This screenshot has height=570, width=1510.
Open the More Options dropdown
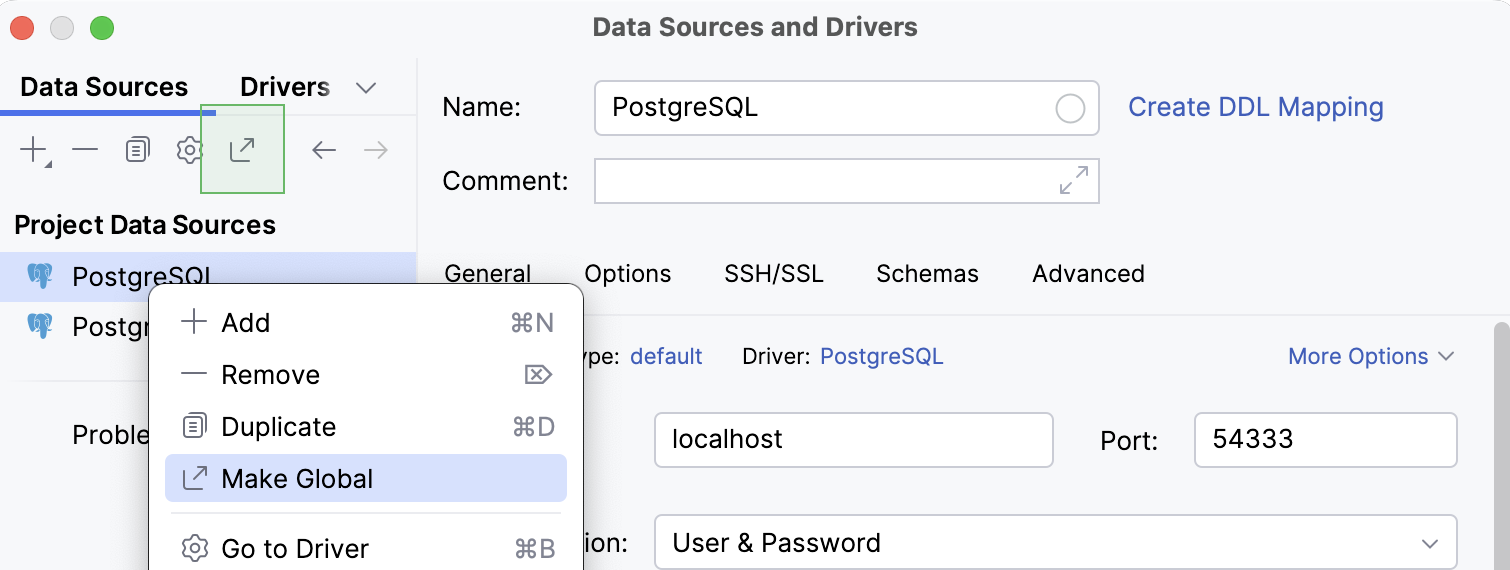point(1369,356)
